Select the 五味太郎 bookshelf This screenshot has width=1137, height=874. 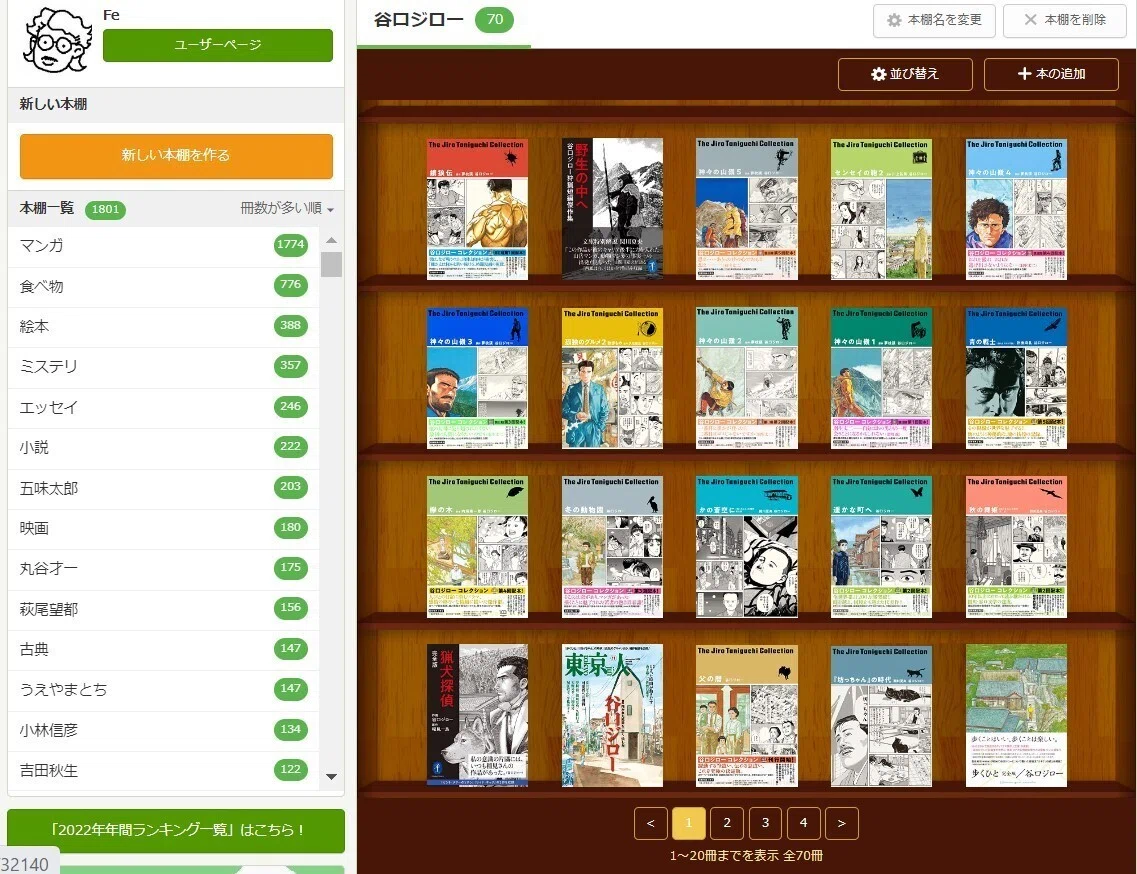tap(163, 487)
